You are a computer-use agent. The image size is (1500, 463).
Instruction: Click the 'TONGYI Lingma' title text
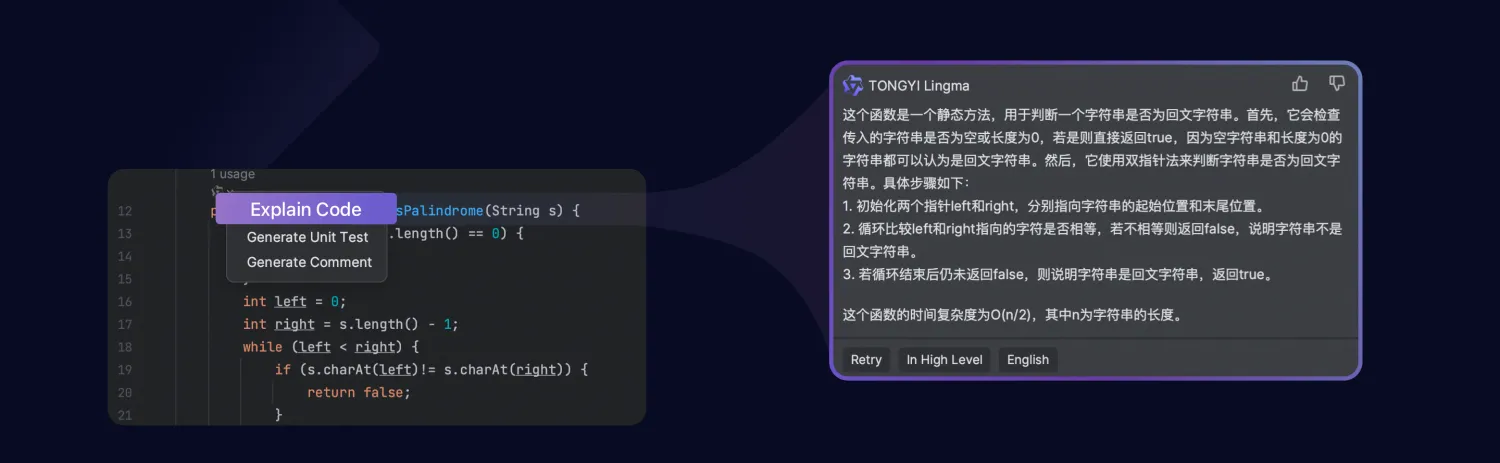click(x=919, y=85)
